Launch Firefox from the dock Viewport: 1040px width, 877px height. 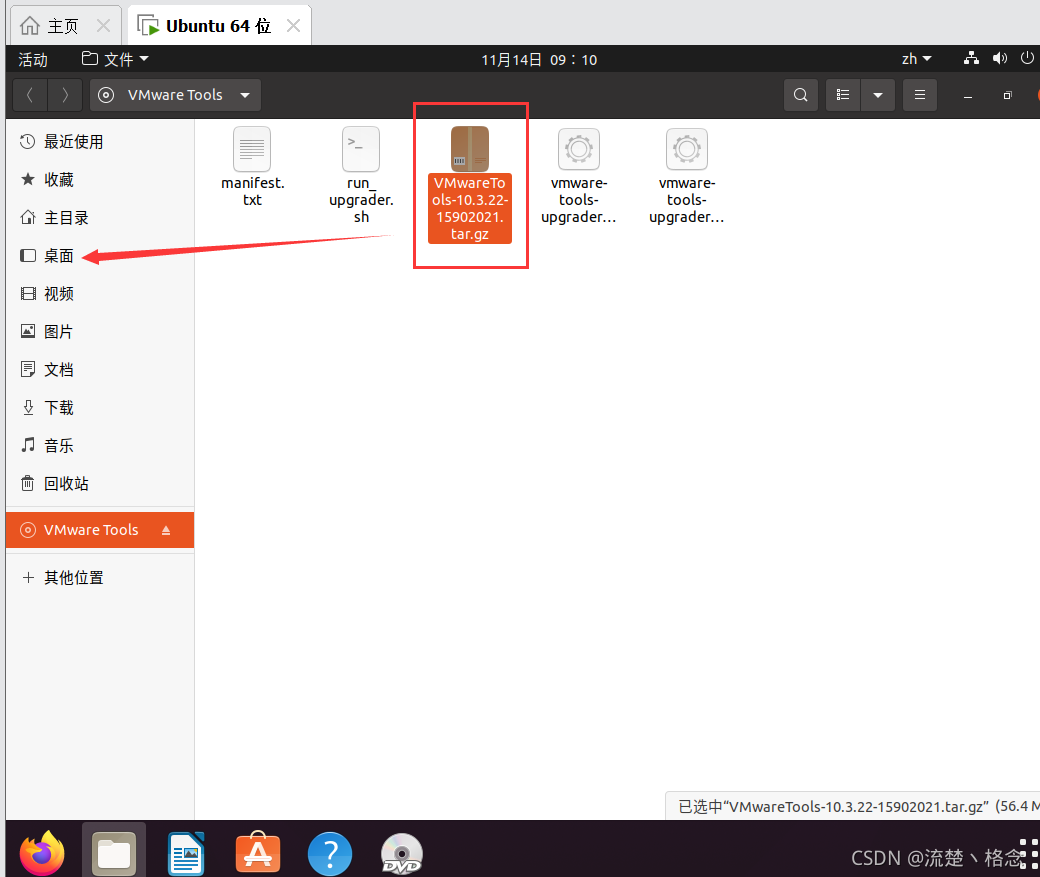click(x=42, y=854)
